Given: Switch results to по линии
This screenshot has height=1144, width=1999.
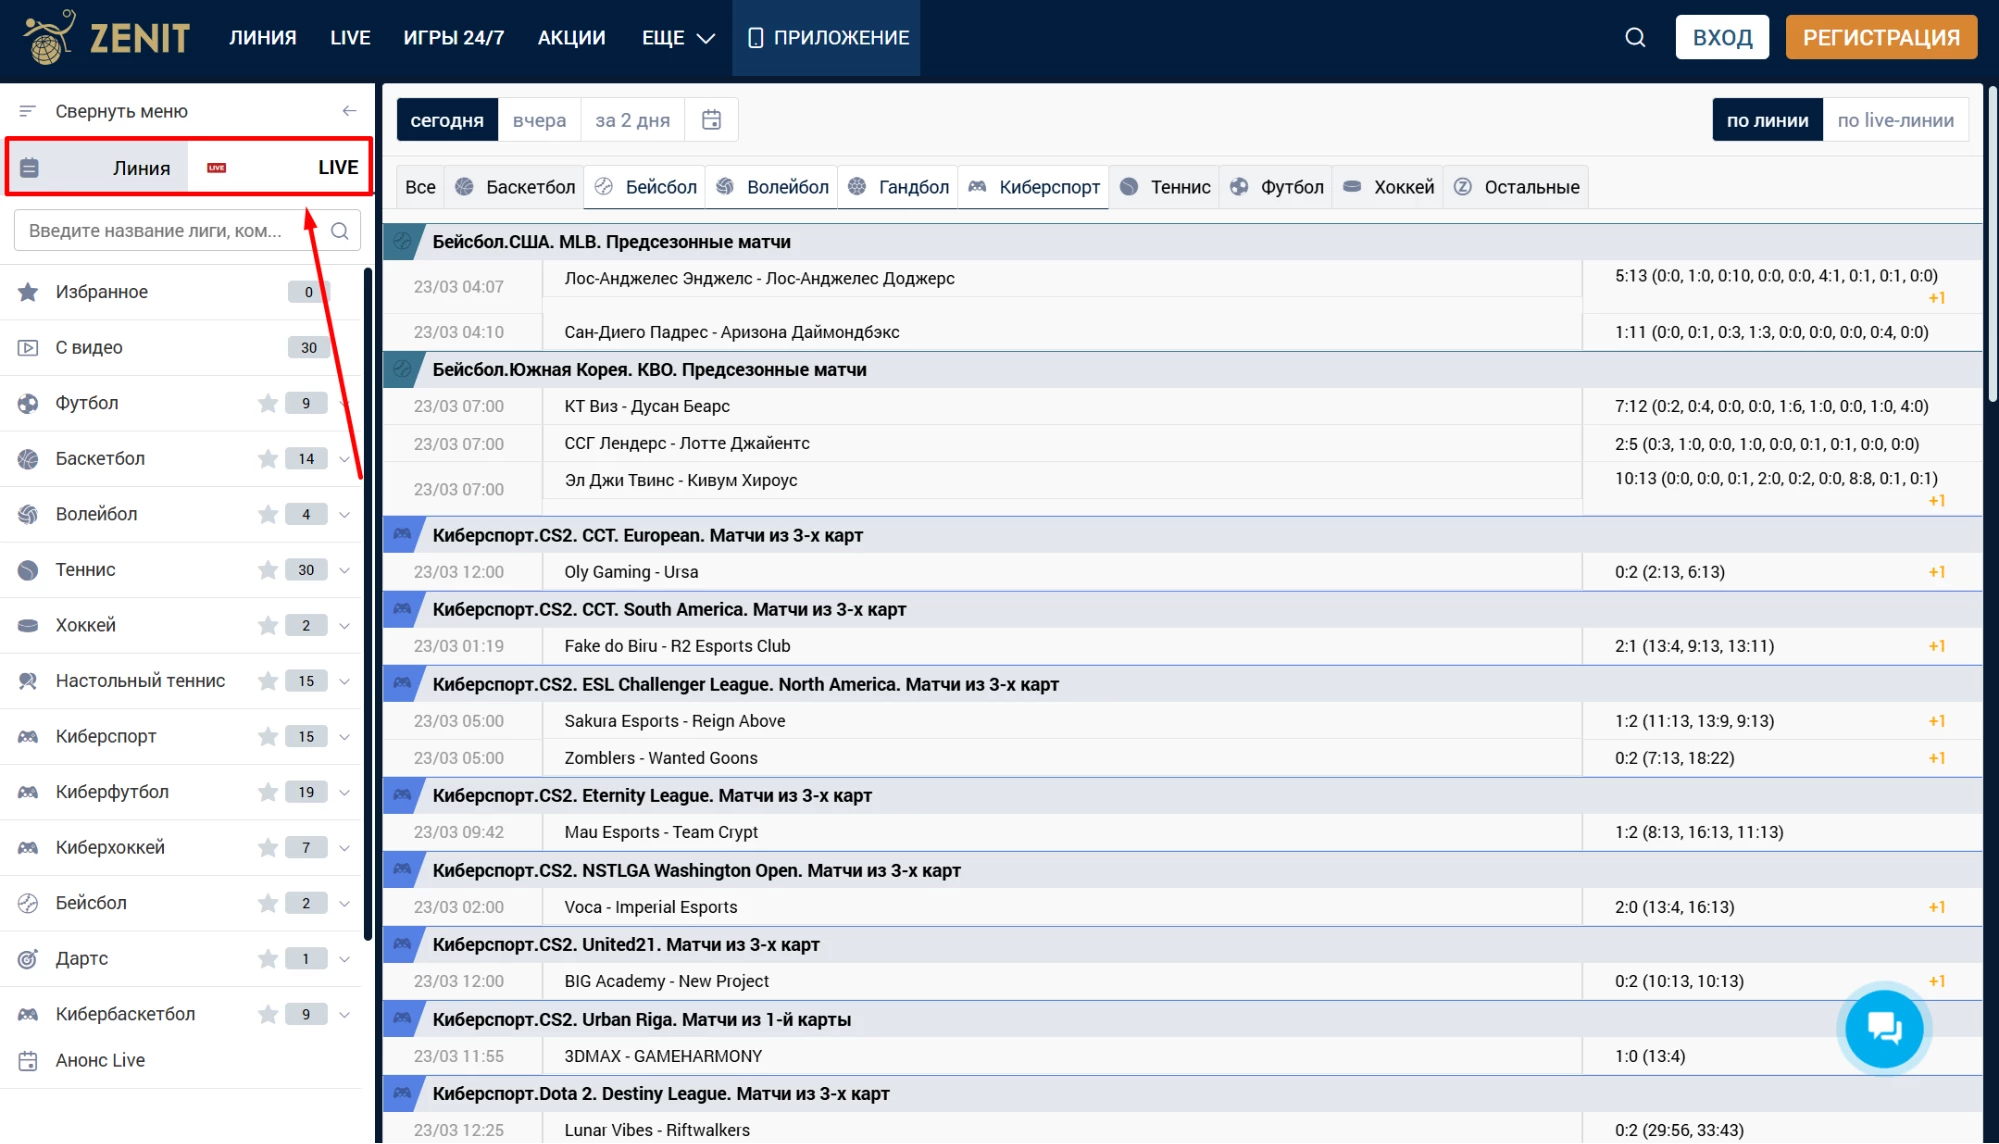Looking at the screenshot, I should point(1767,120).
